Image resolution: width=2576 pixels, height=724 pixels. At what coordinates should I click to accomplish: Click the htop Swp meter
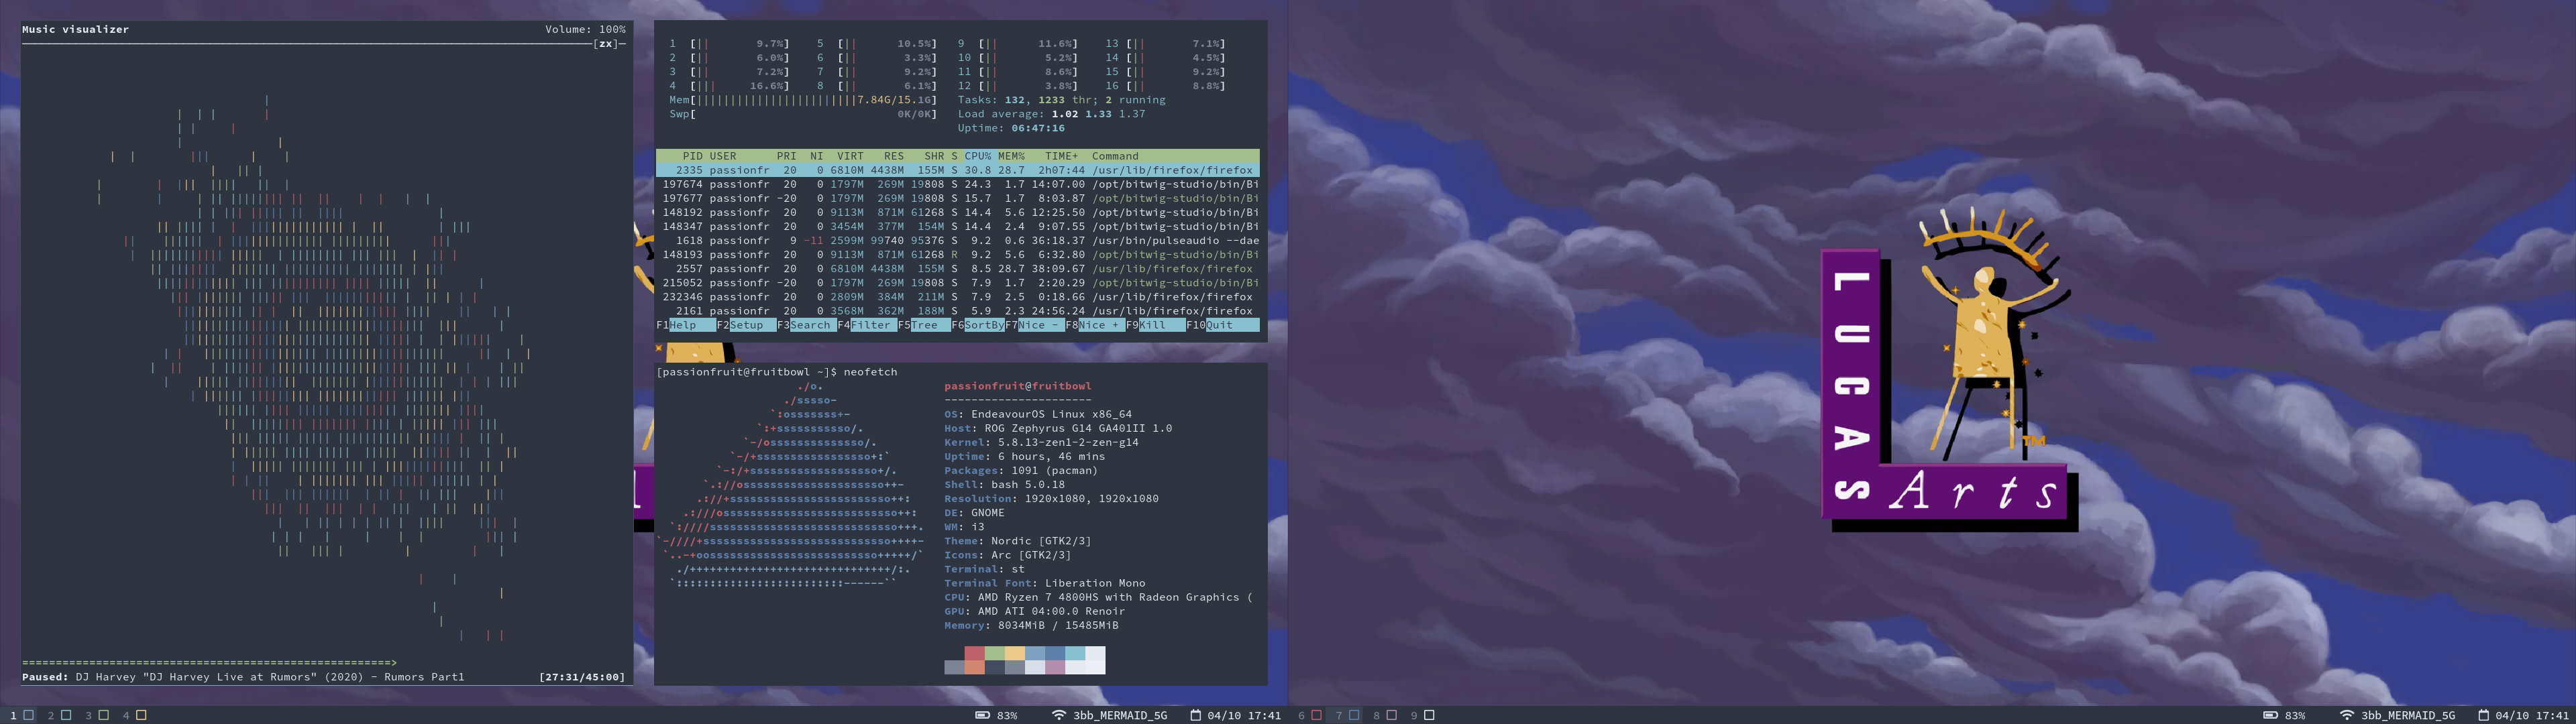click(x=803, y=114)
